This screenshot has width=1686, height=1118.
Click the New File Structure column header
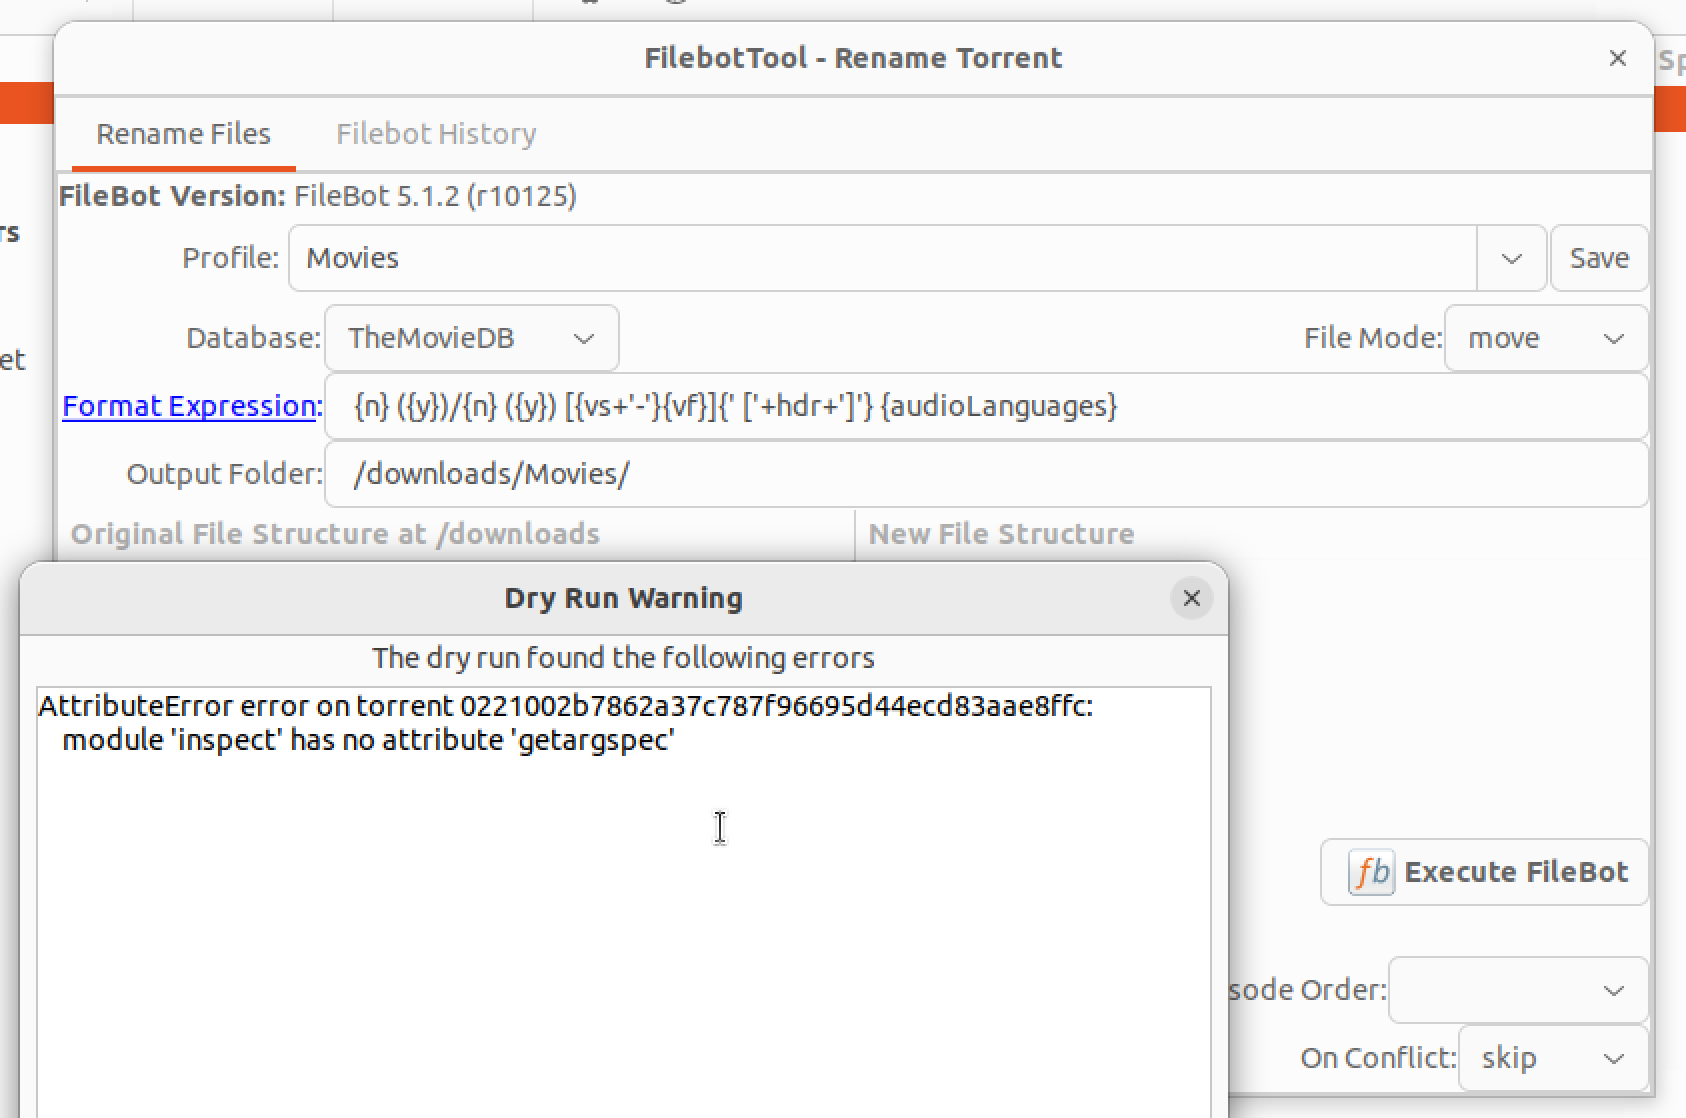pyautogui.click(x=1001, y=534)
